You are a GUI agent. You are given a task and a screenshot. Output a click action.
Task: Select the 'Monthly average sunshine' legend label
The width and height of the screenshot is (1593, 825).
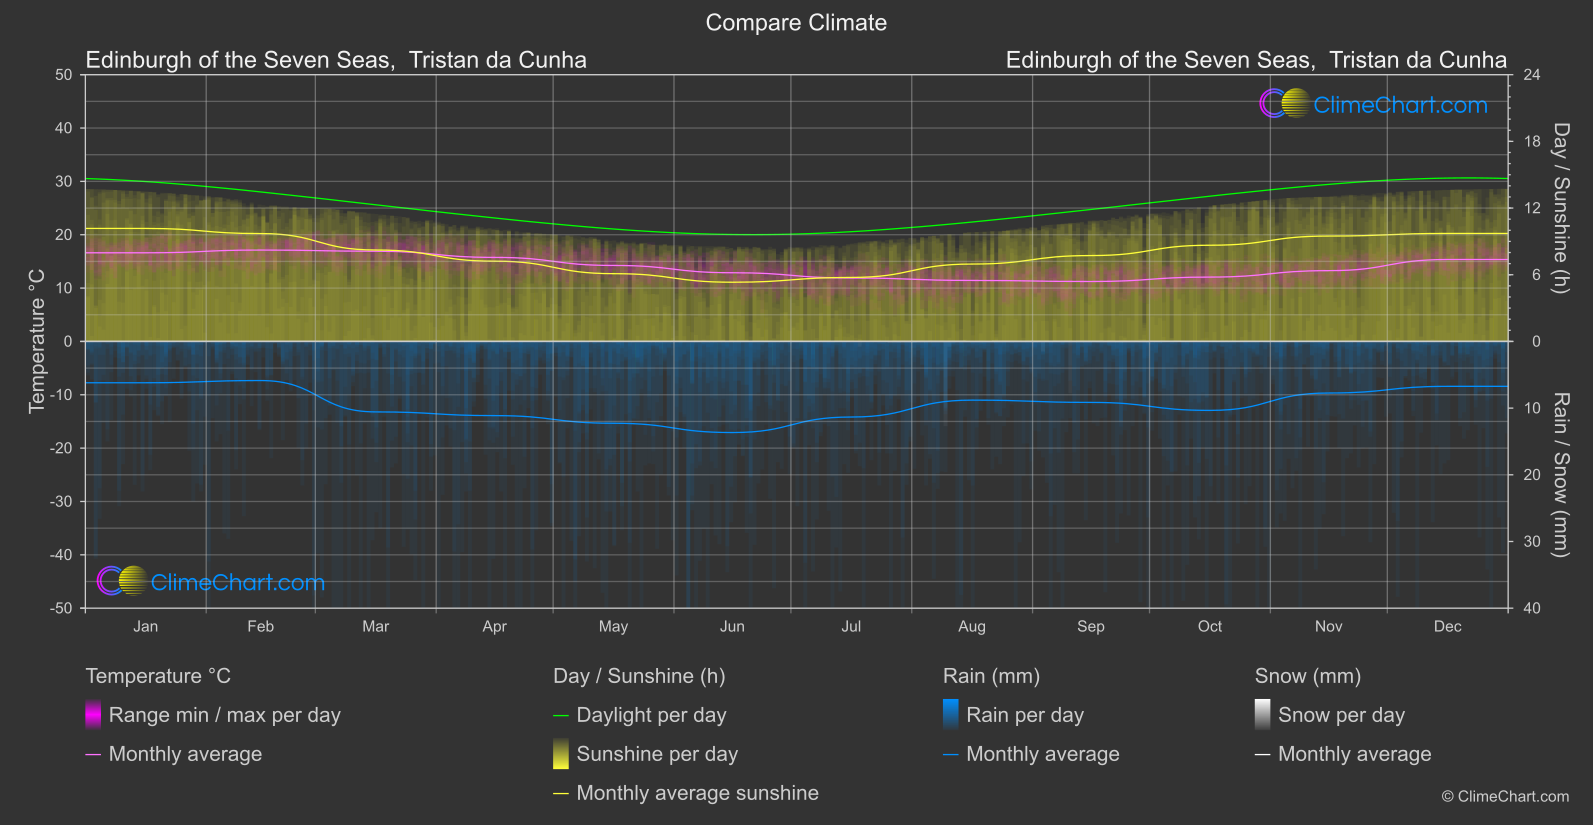698,793
